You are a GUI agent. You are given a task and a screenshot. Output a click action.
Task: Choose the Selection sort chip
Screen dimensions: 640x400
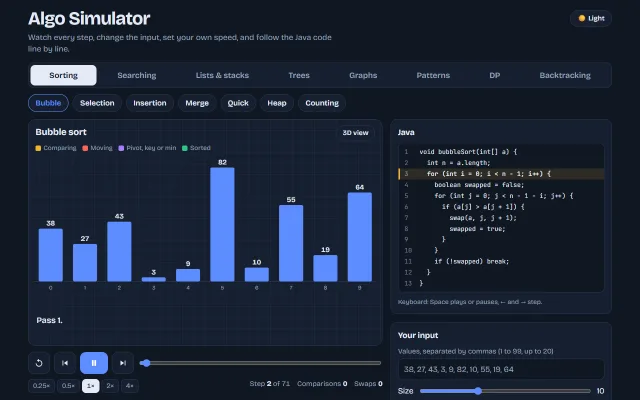97,103
